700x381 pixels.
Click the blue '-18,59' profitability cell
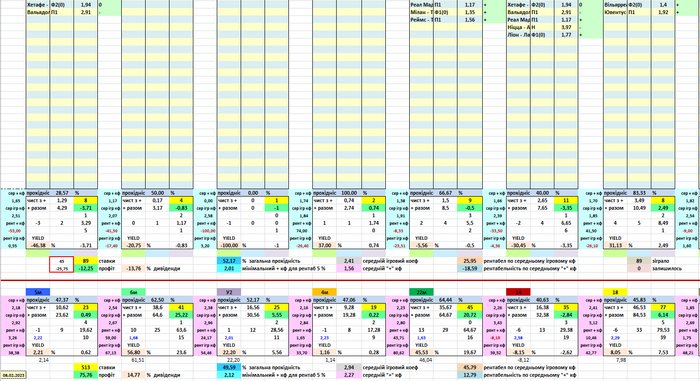[x=470, y=268]
